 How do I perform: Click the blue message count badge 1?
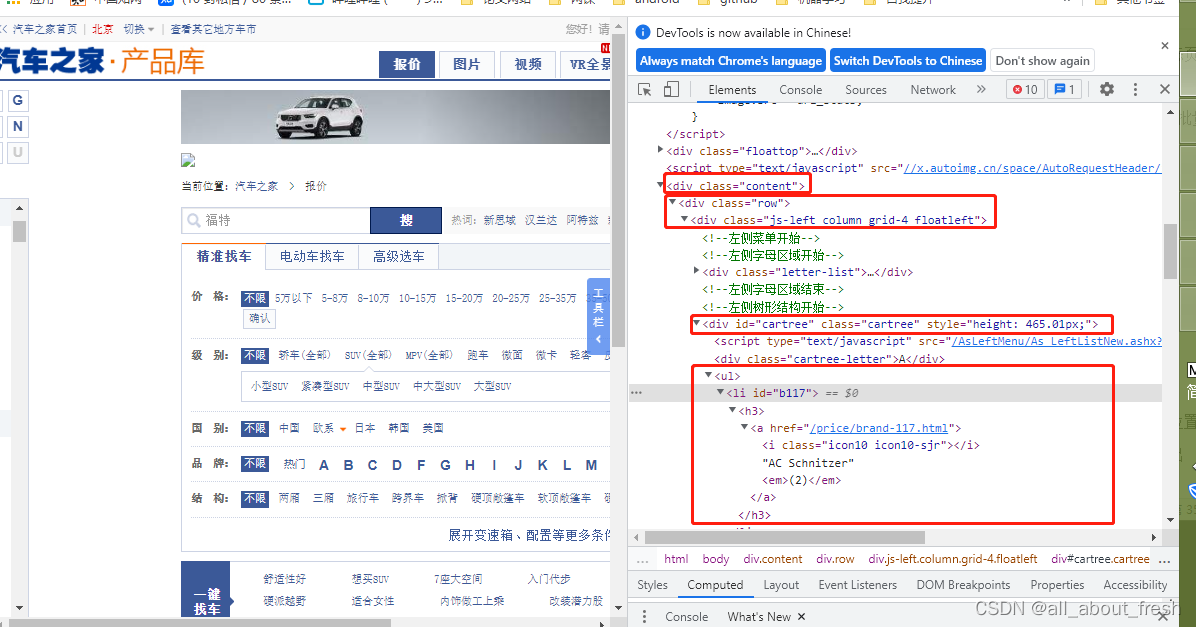coord(1064,89)
